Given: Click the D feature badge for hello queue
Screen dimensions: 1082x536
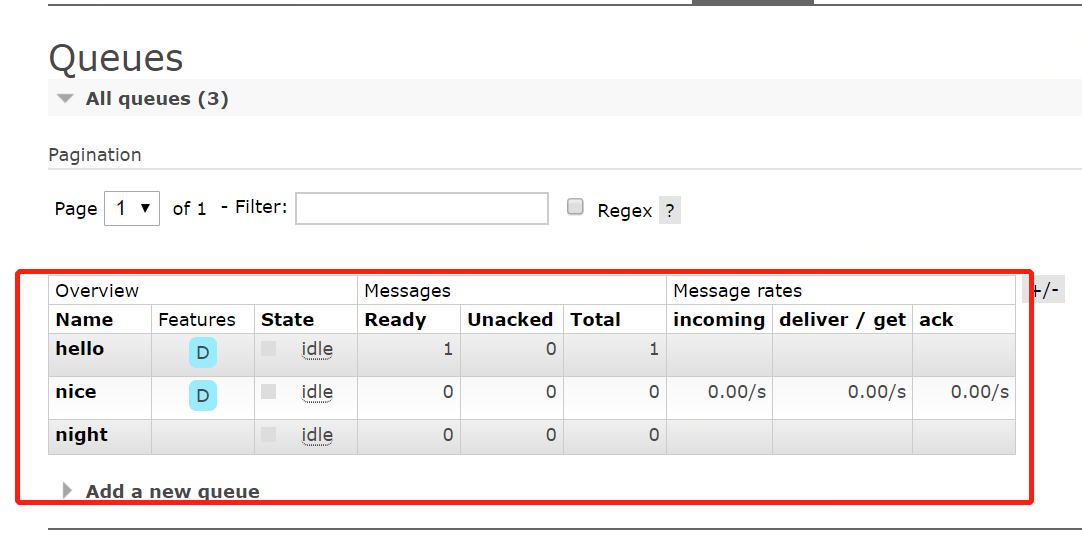Looking at the screenshot, I should click(x=203, y=353).
